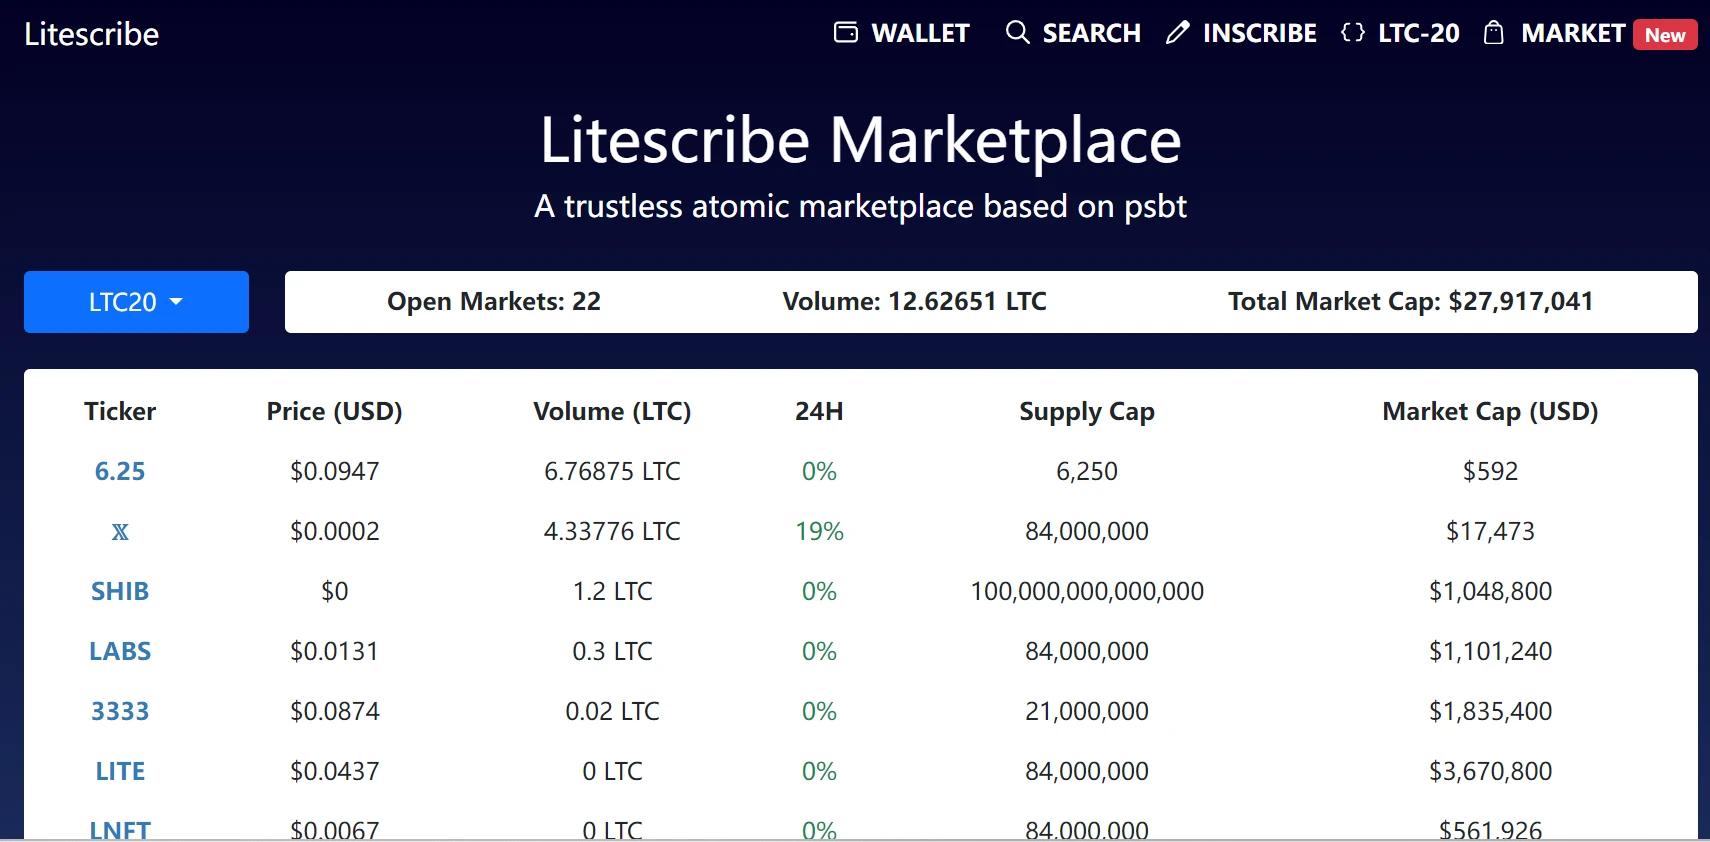The width and height of the screenshot is (1710, 842).
Task: Open the MARKET nav link
Action: tap(1572, 33)
